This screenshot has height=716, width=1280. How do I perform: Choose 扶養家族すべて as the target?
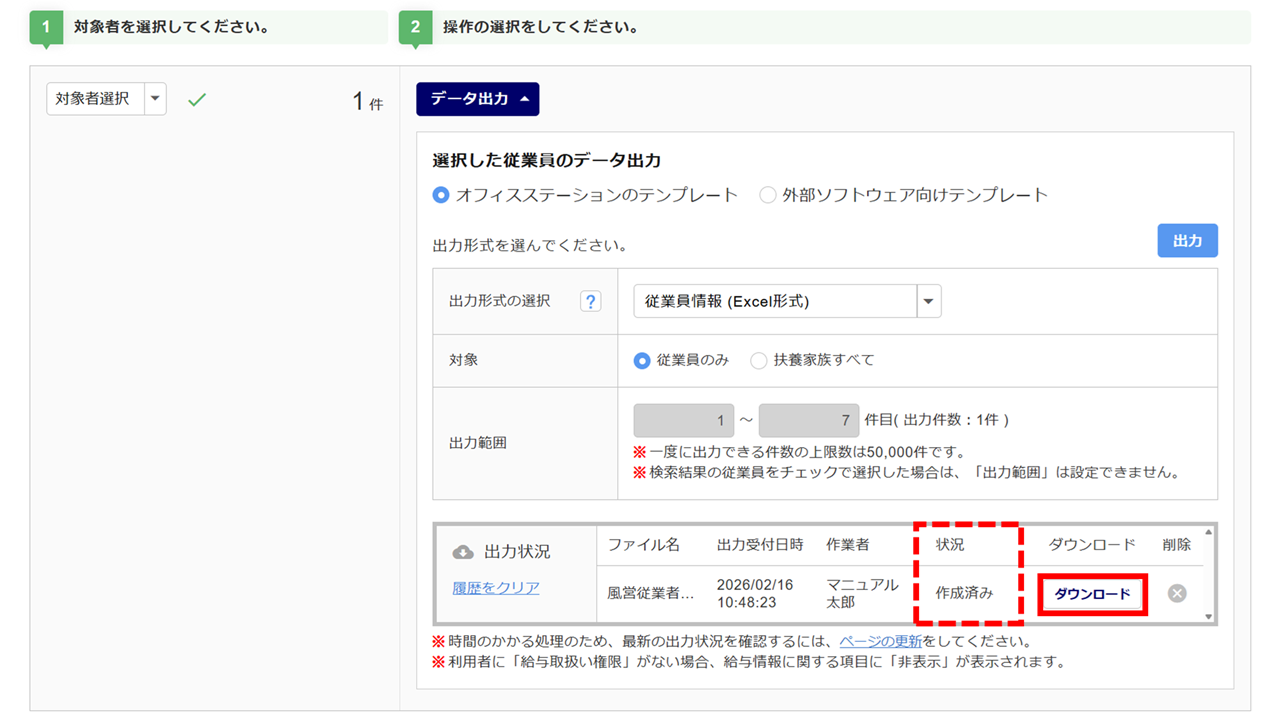click(759, 360)
